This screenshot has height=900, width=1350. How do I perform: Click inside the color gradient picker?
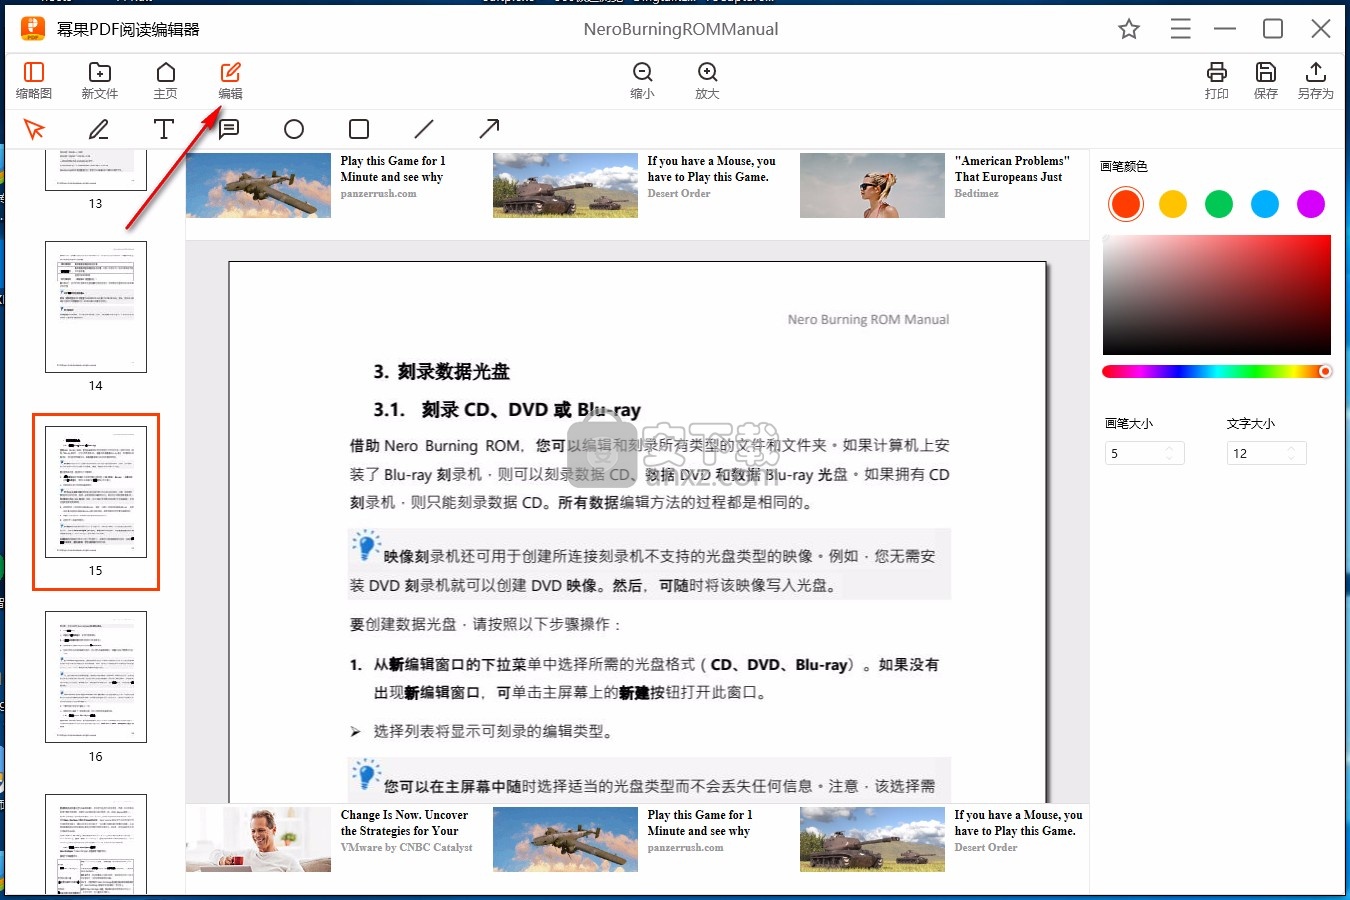tap(1217, 295)
